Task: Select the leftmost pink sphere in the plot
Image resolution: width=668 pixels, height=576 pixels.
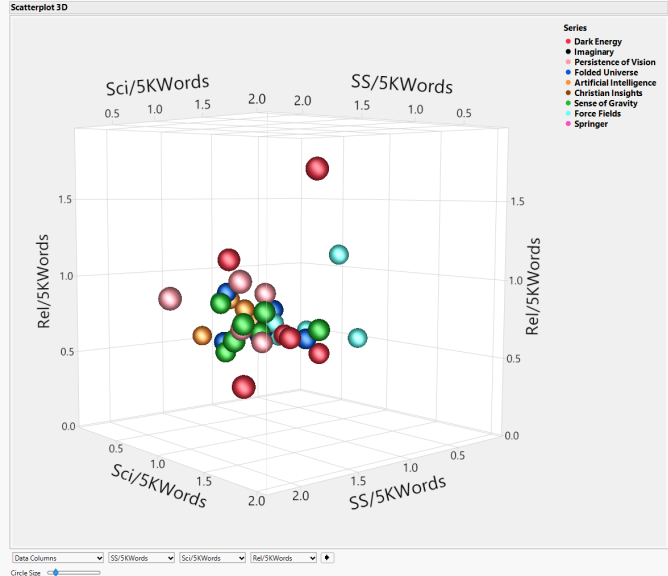Action: click(170, 298)
